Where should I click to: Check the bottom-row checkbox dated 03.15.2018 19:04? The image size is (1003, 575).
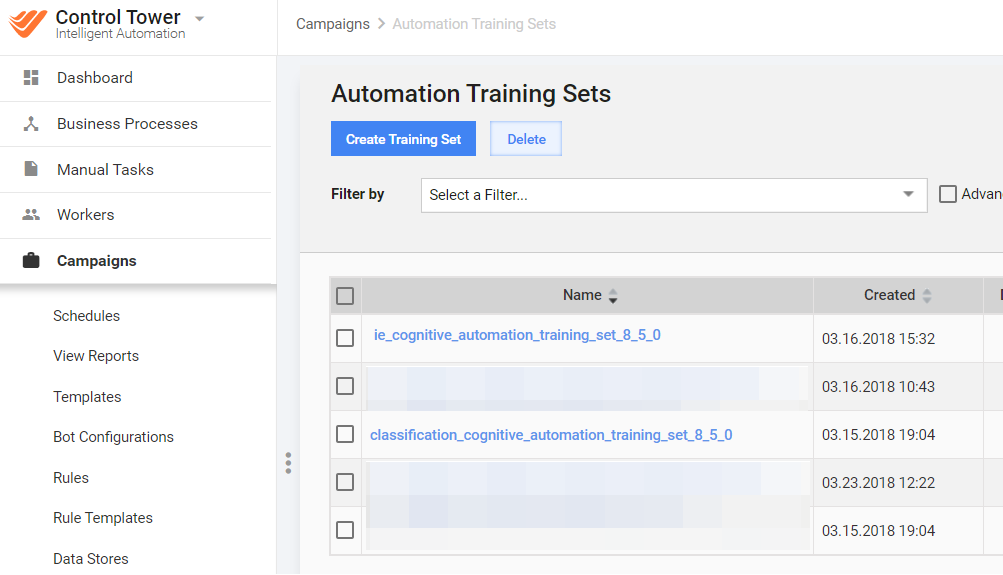345,530
